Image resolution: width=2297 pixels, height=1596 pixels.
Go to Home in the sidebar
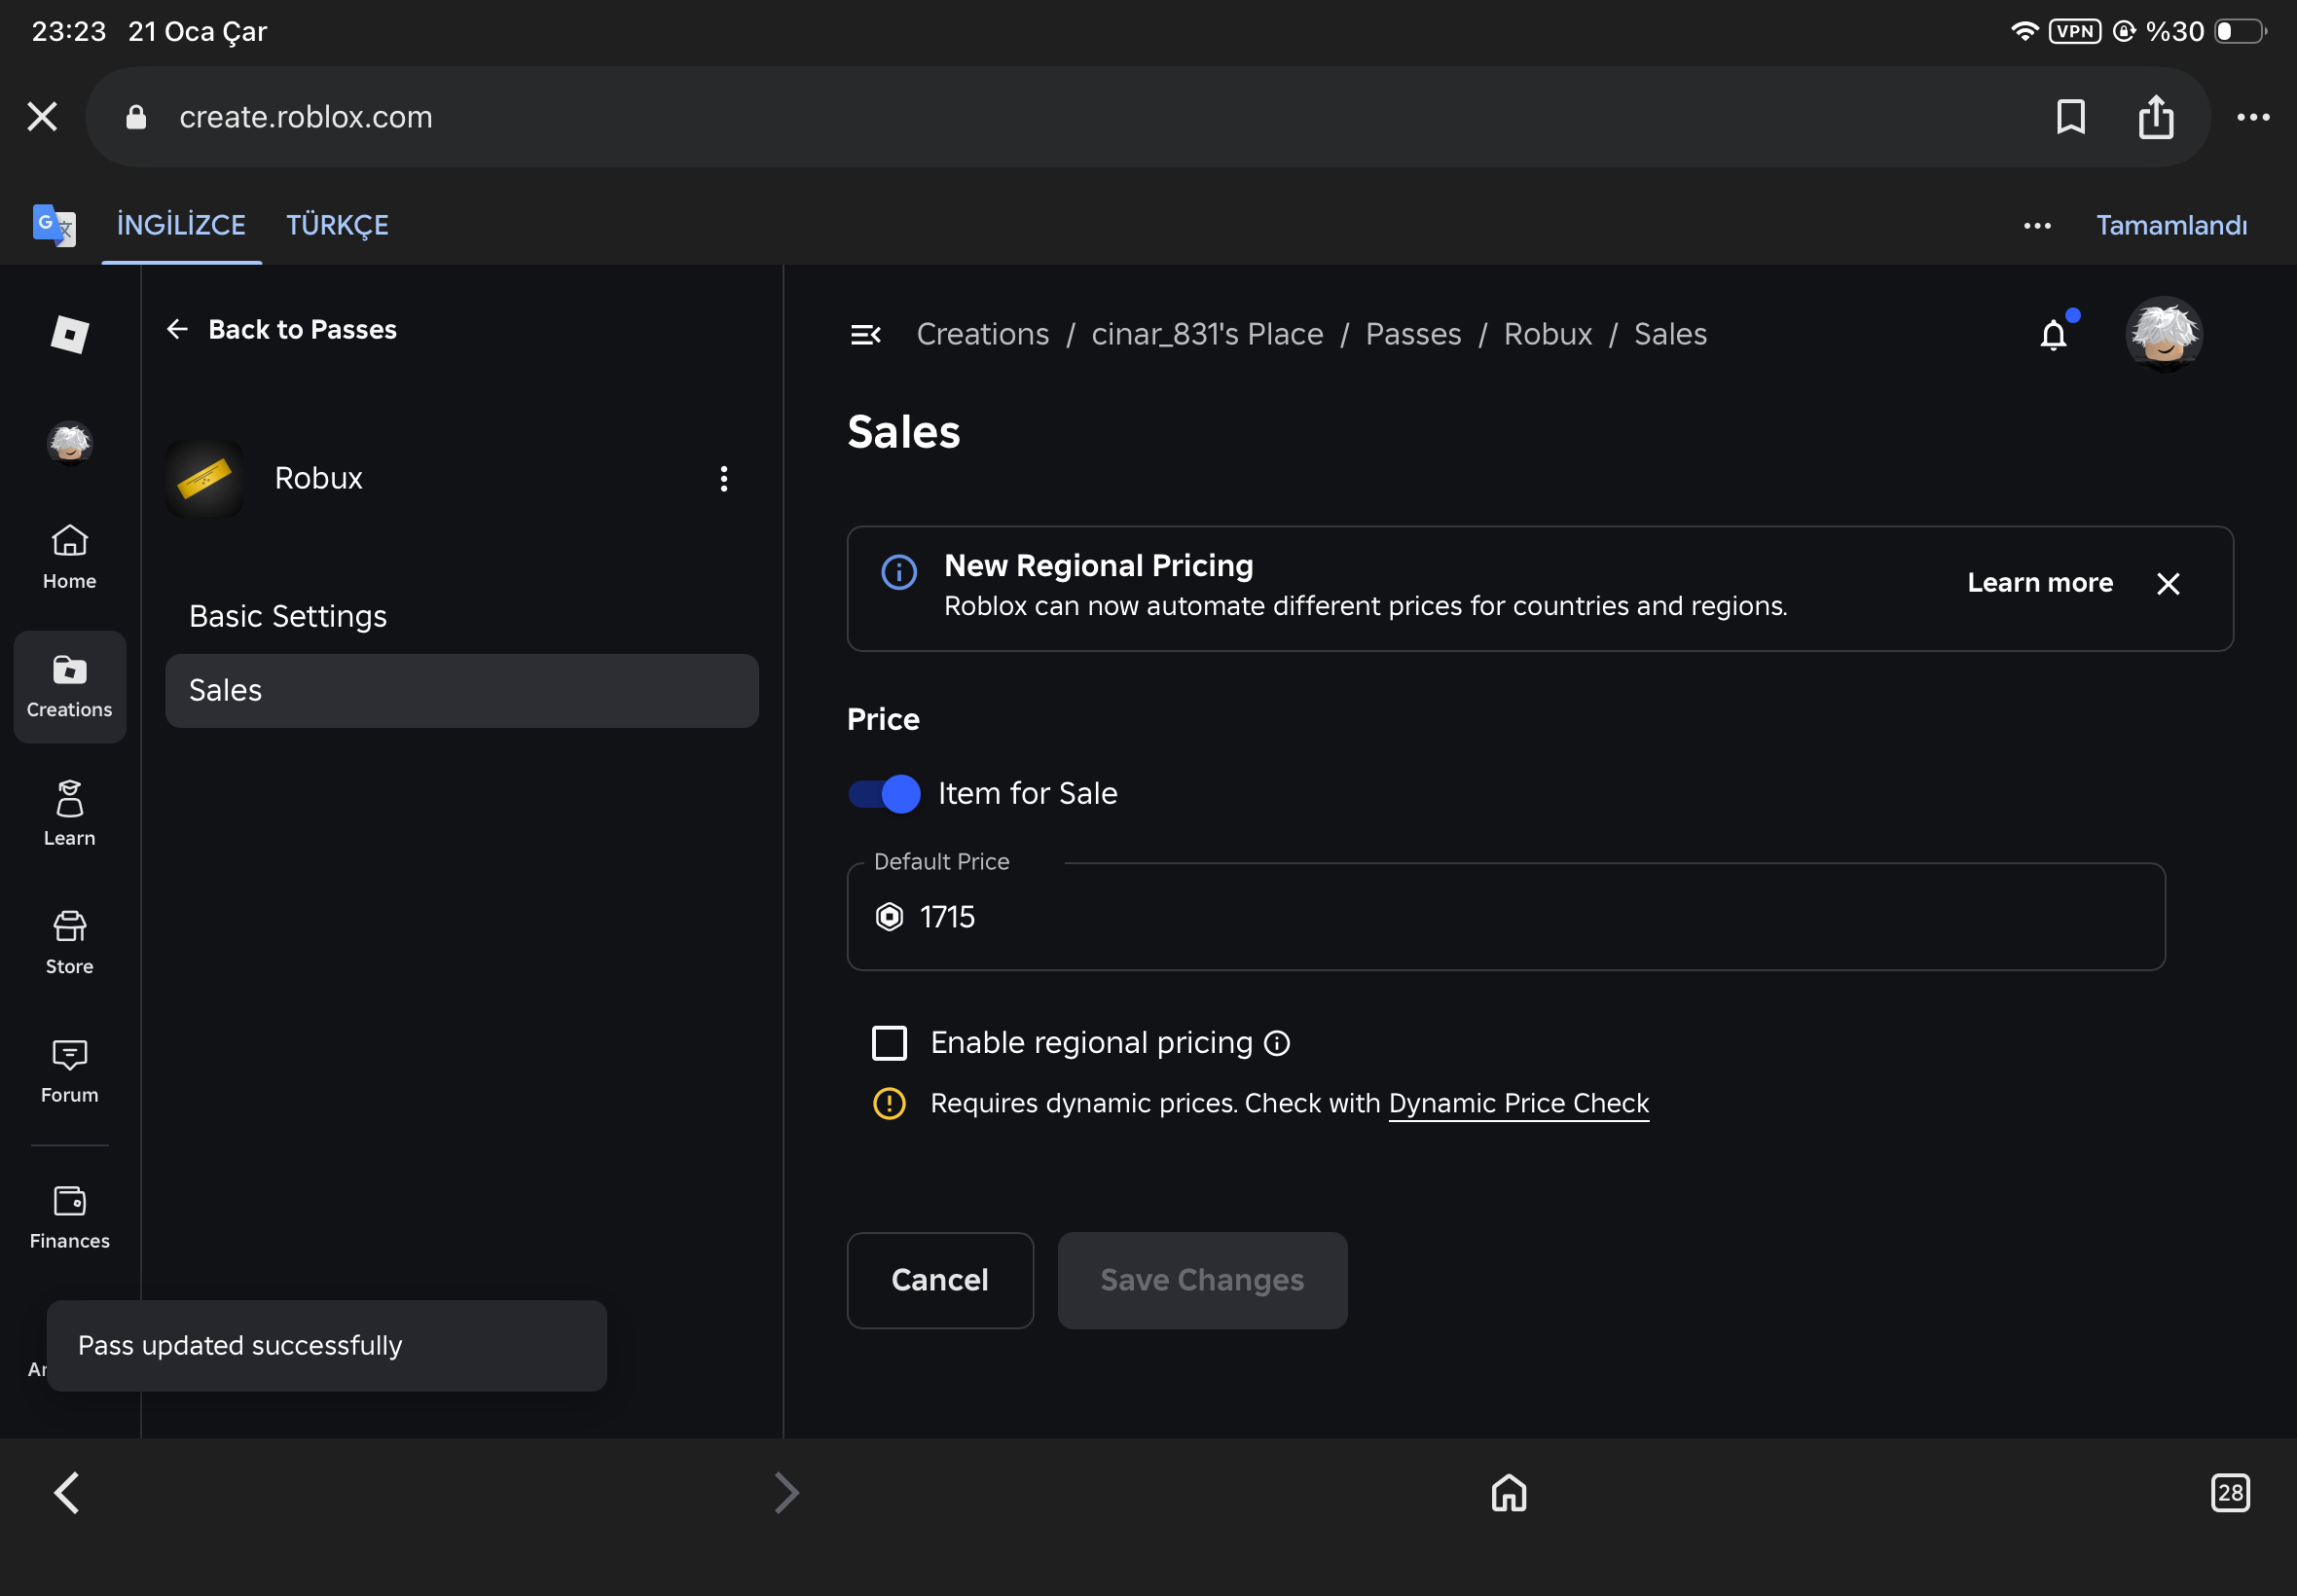(x=70, y=558)
